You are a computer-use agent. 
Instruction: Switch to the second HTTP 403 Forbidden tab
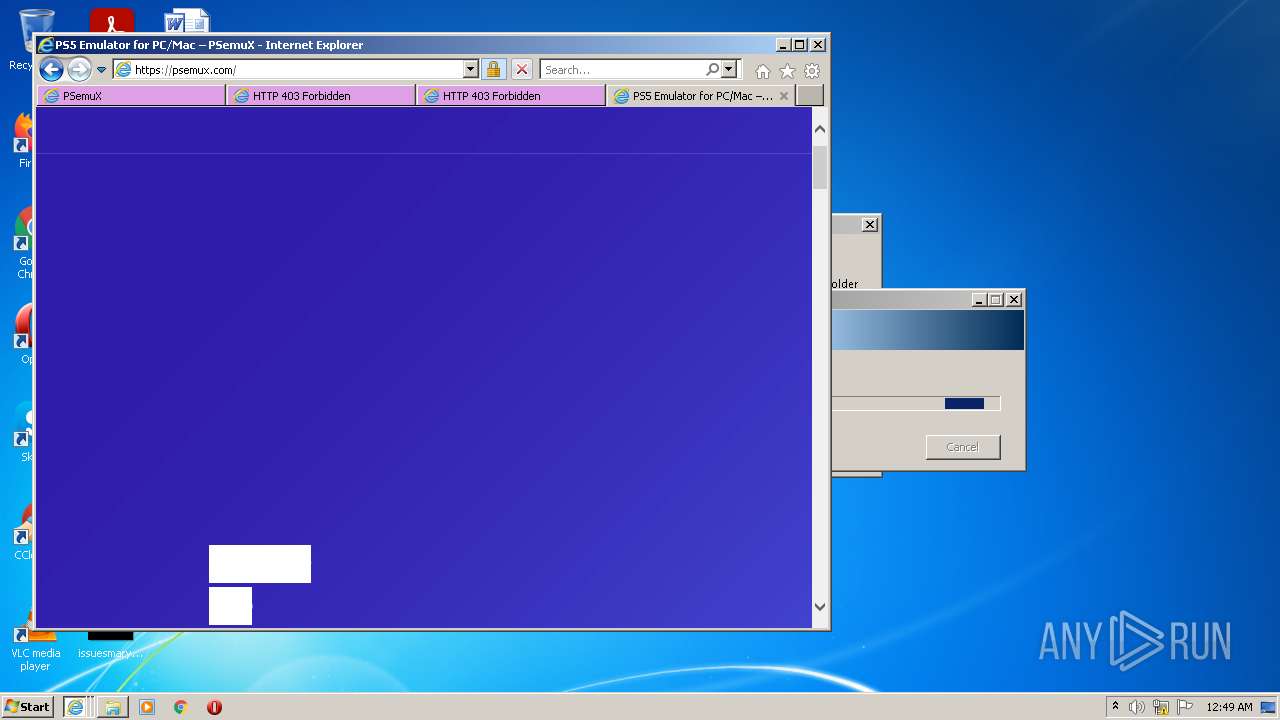(511, 96)
